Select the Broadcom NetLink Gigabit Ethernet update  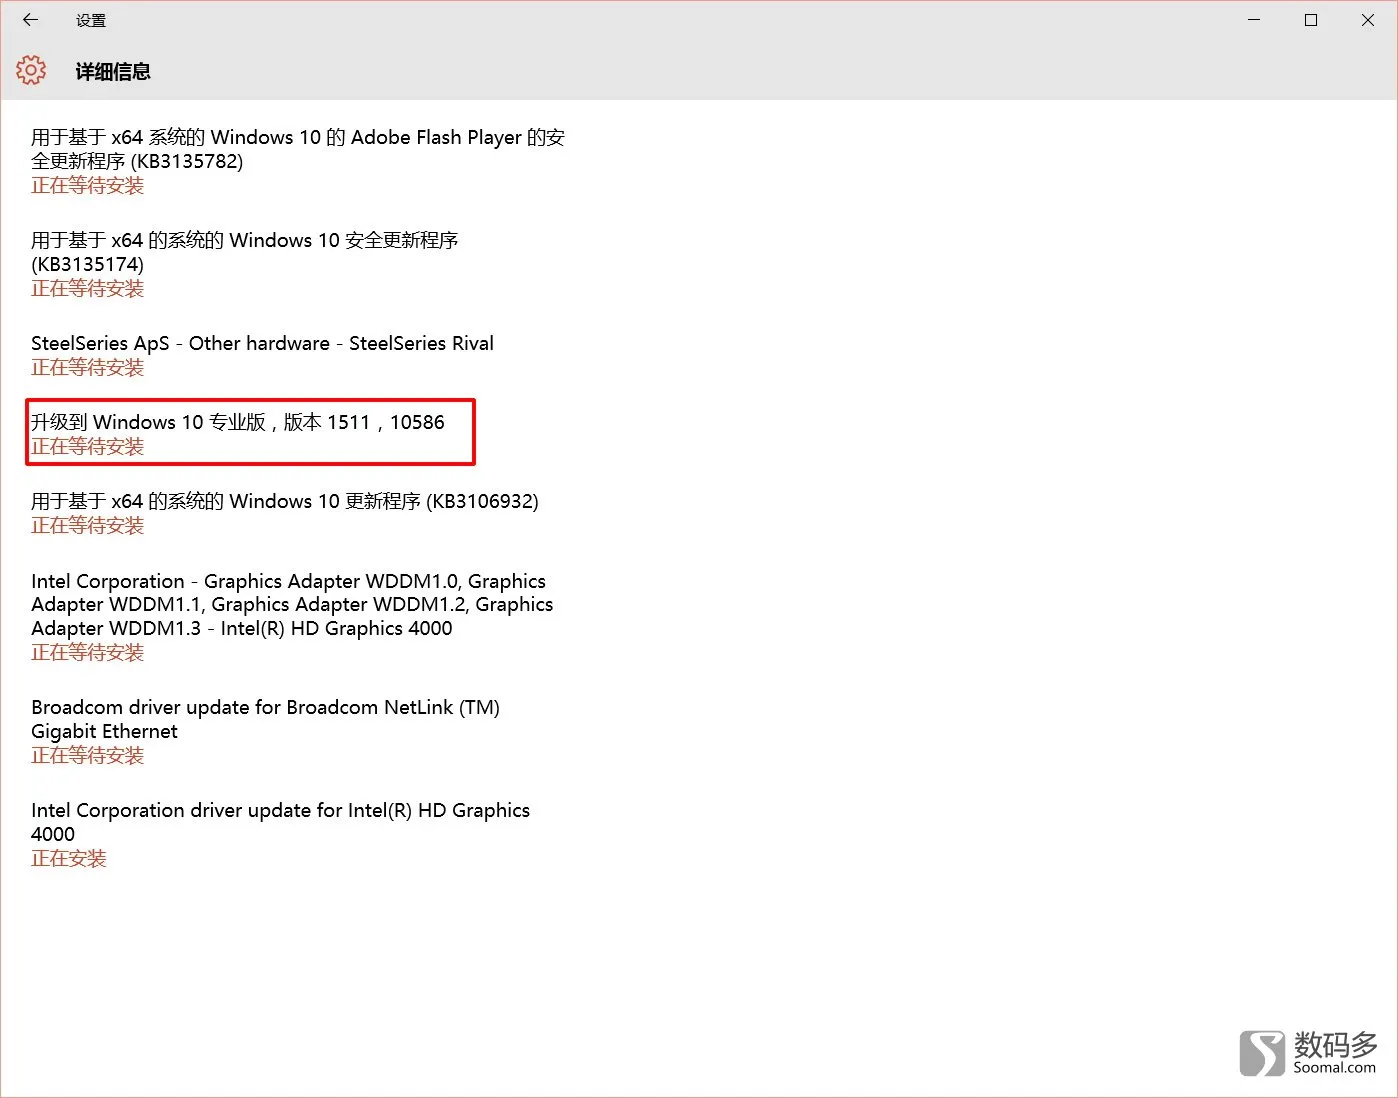click(266, 719)
